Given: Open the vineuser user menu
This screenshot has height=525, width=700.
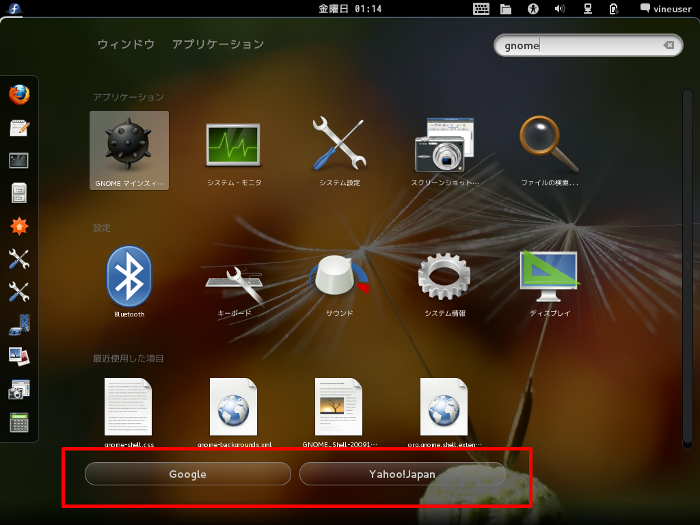Looking at the screenshot, I should click(x=665, y=8).
